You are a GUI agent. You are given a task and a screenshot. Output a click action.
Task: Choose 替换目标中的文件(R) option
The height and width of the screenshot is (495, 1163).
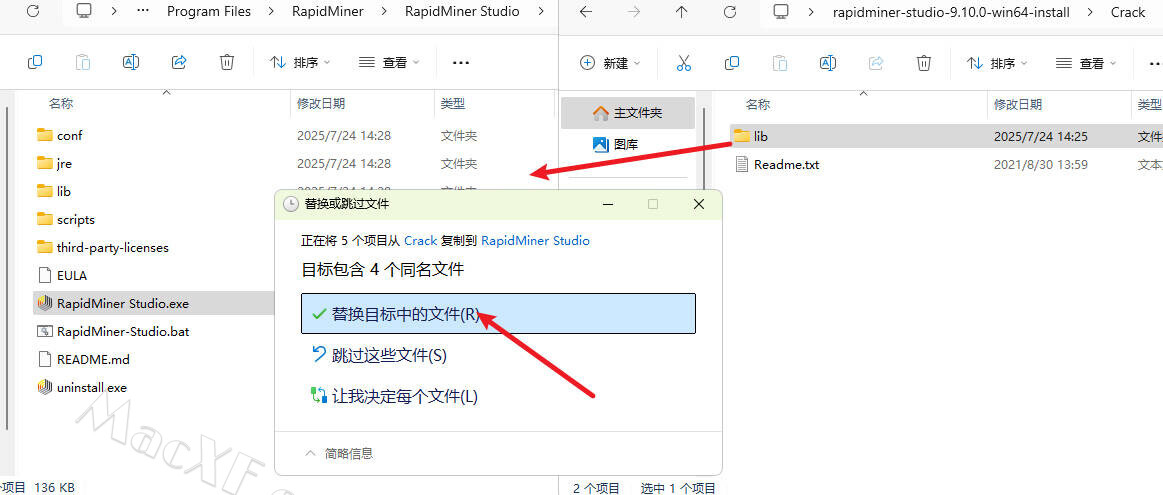(x=498, y=313)
